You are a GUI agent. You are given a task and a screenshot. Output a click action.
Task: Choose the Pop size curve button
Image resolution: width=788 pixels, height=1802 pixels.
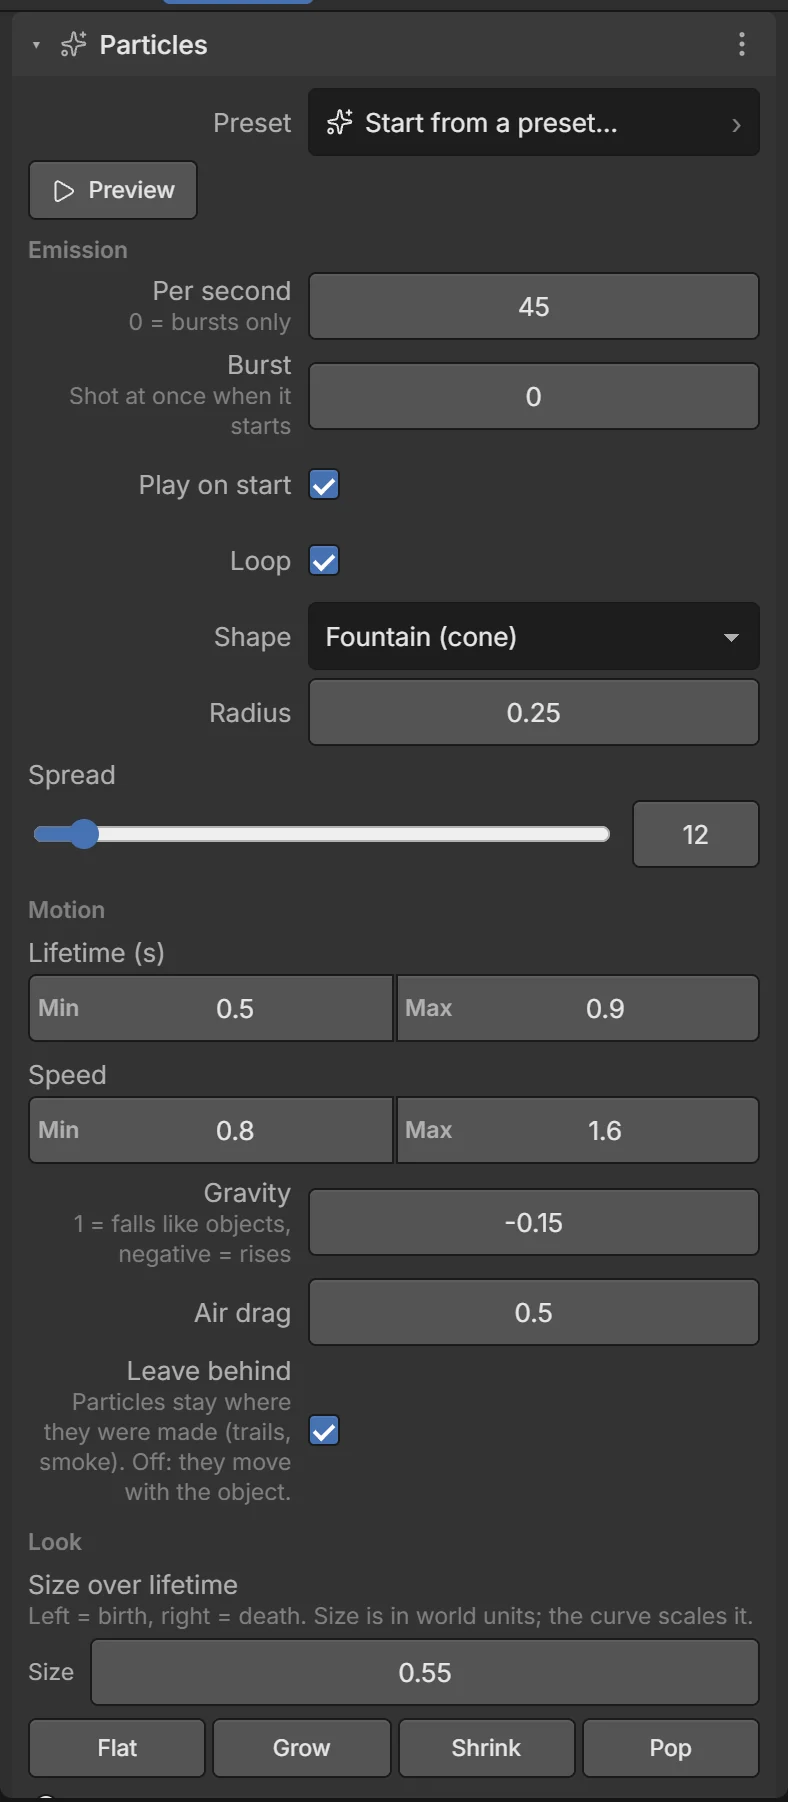coord(670,1748)
